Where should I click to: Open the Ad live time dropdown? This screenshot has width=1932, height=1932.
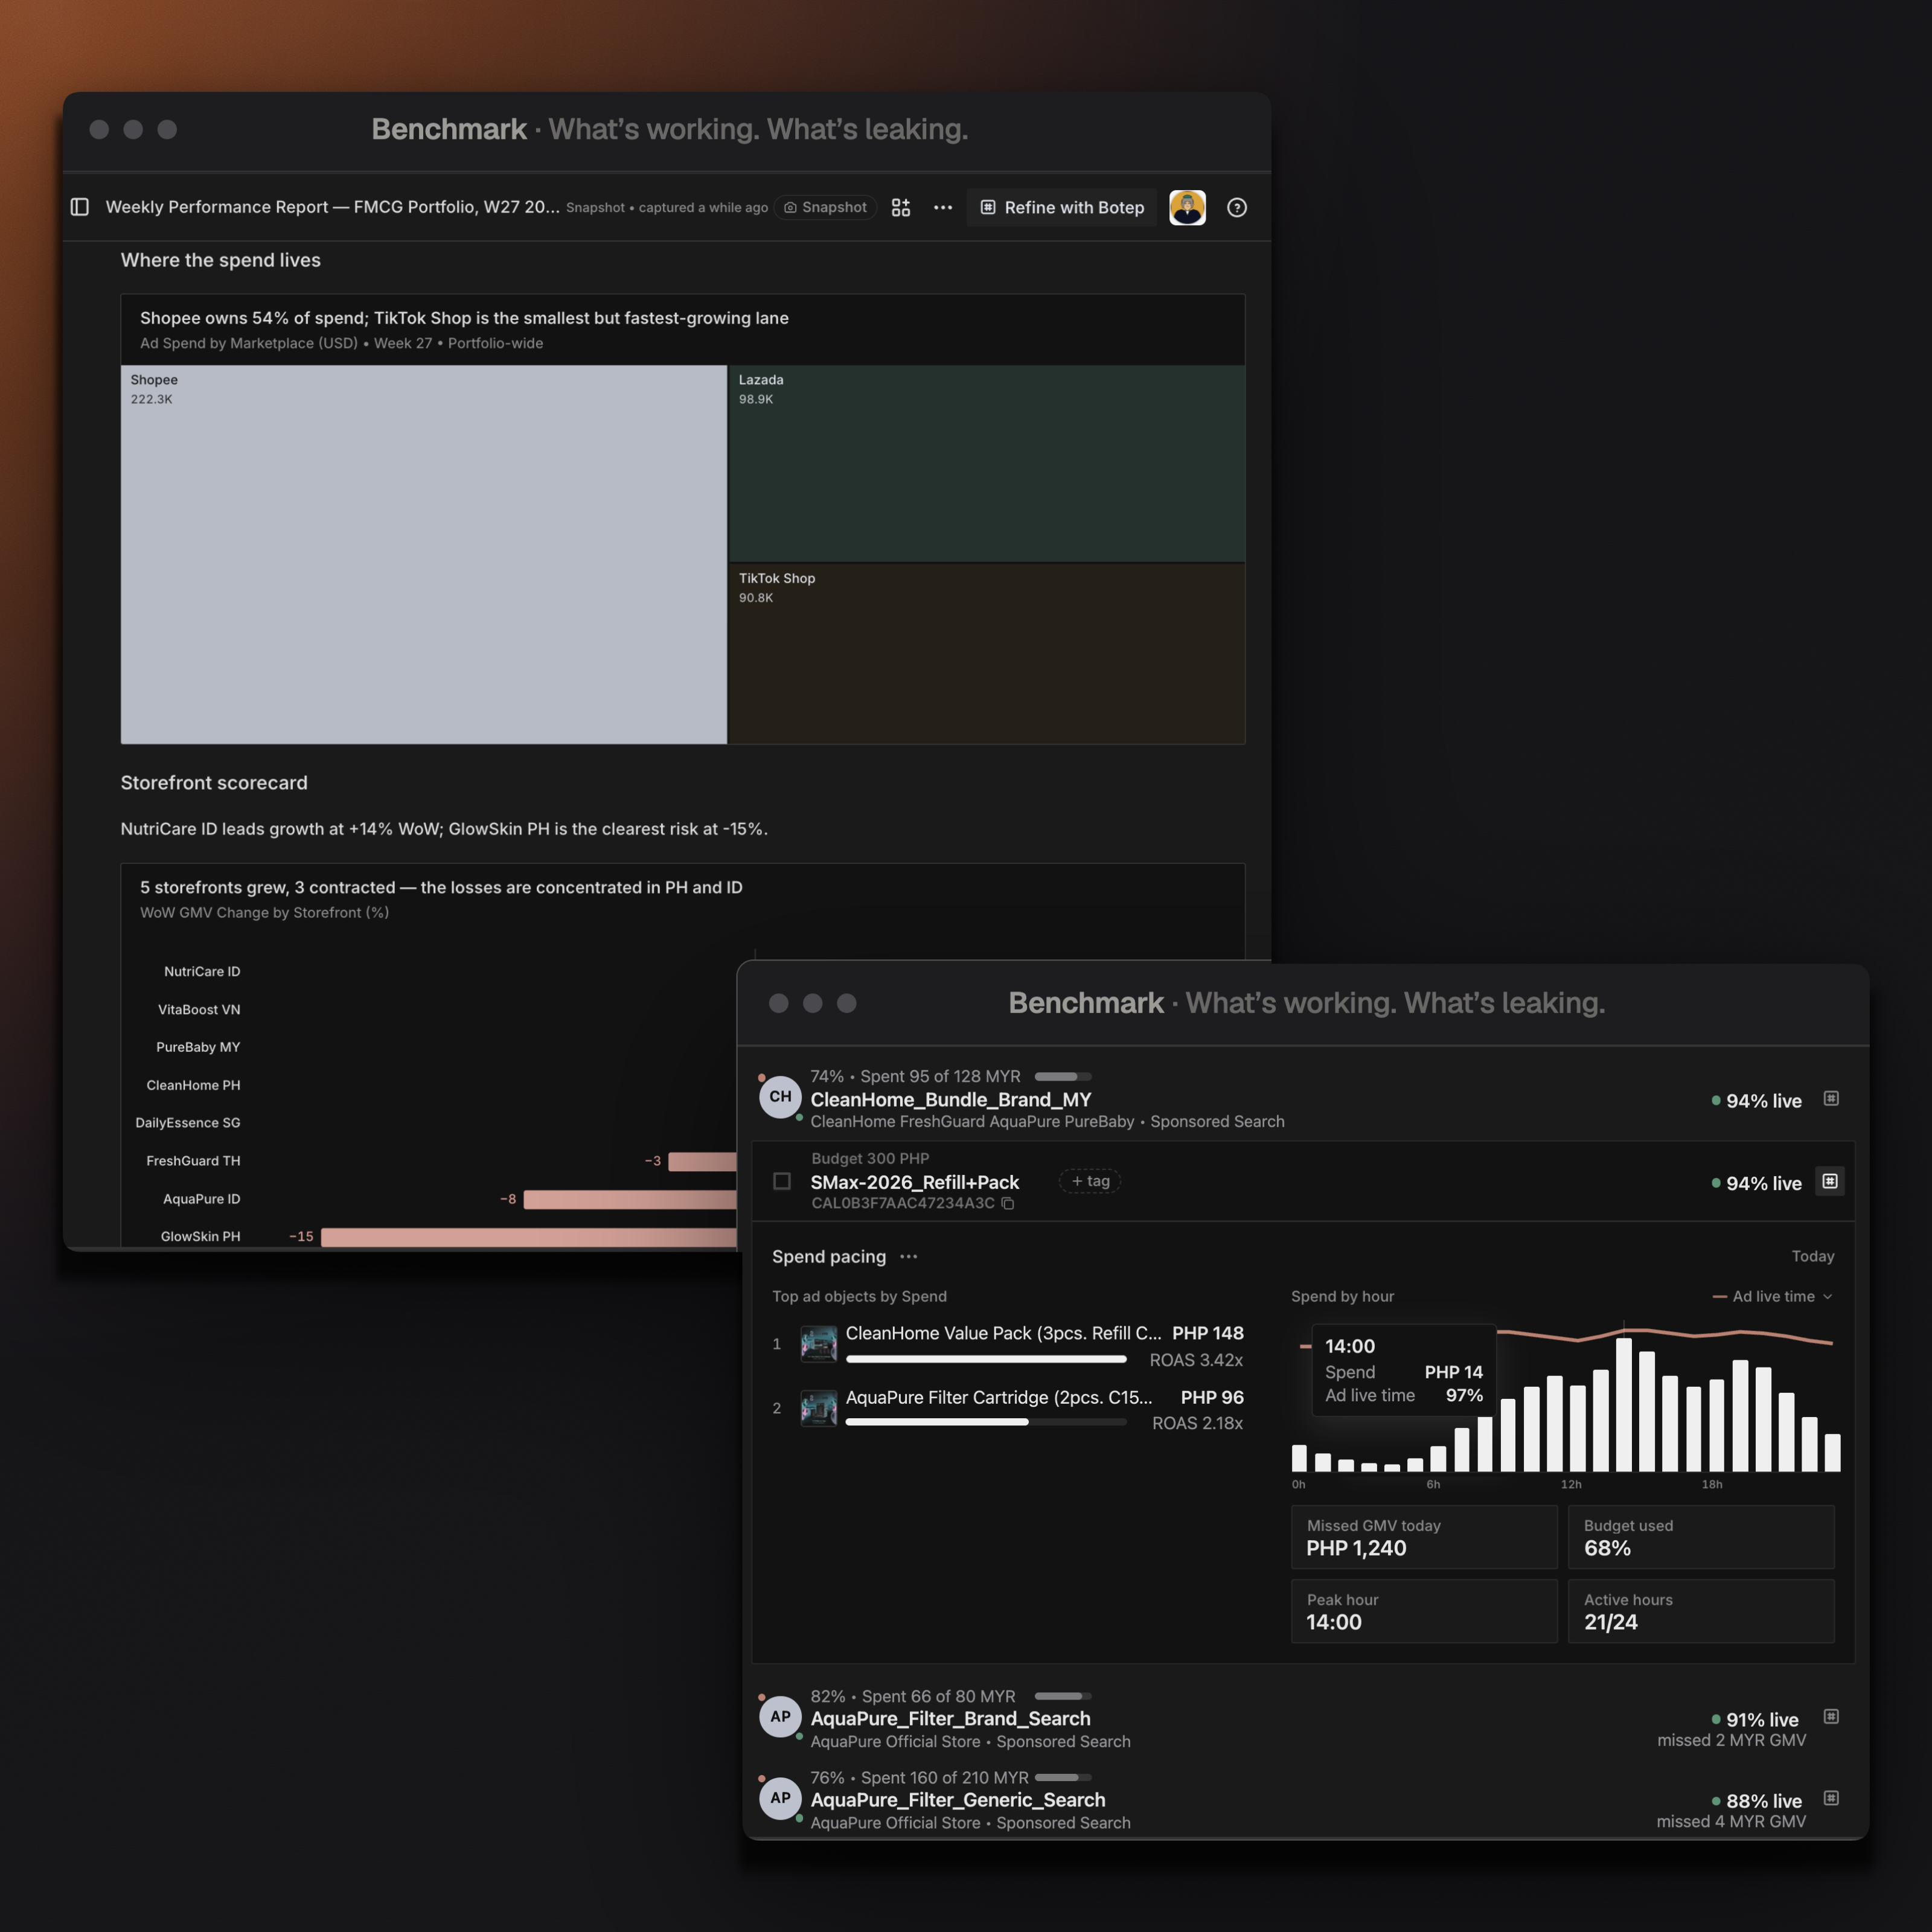point(1773,1296)
